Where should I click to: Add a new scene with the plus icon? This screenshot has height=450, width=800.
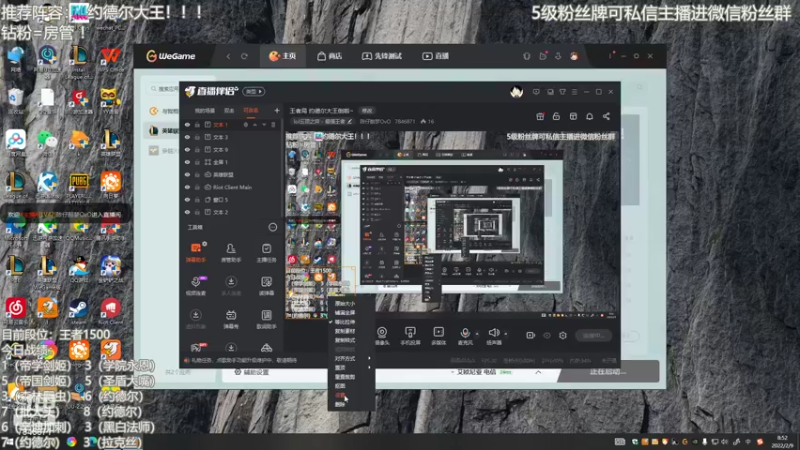[277, 110]
